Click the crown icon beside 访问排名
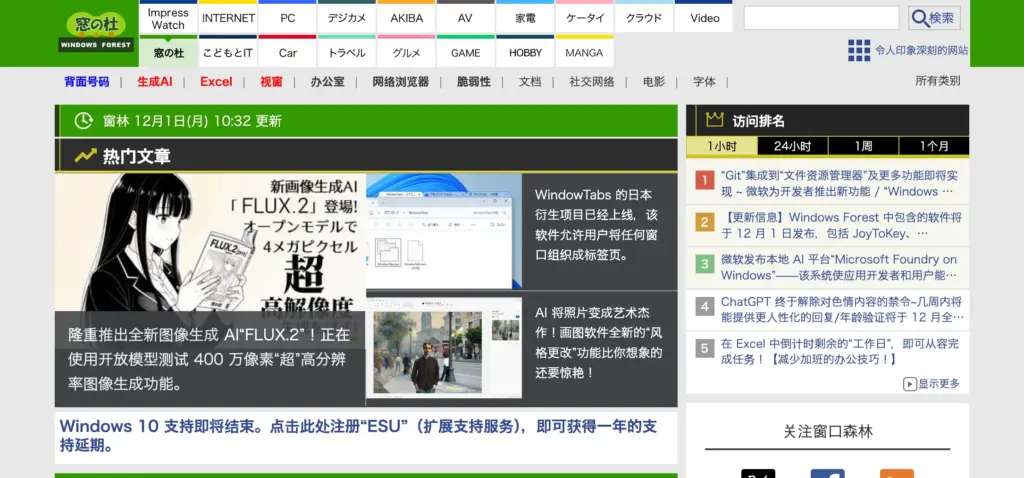The height and width of the screenshot is (478, 1024). tap(715, 120)
